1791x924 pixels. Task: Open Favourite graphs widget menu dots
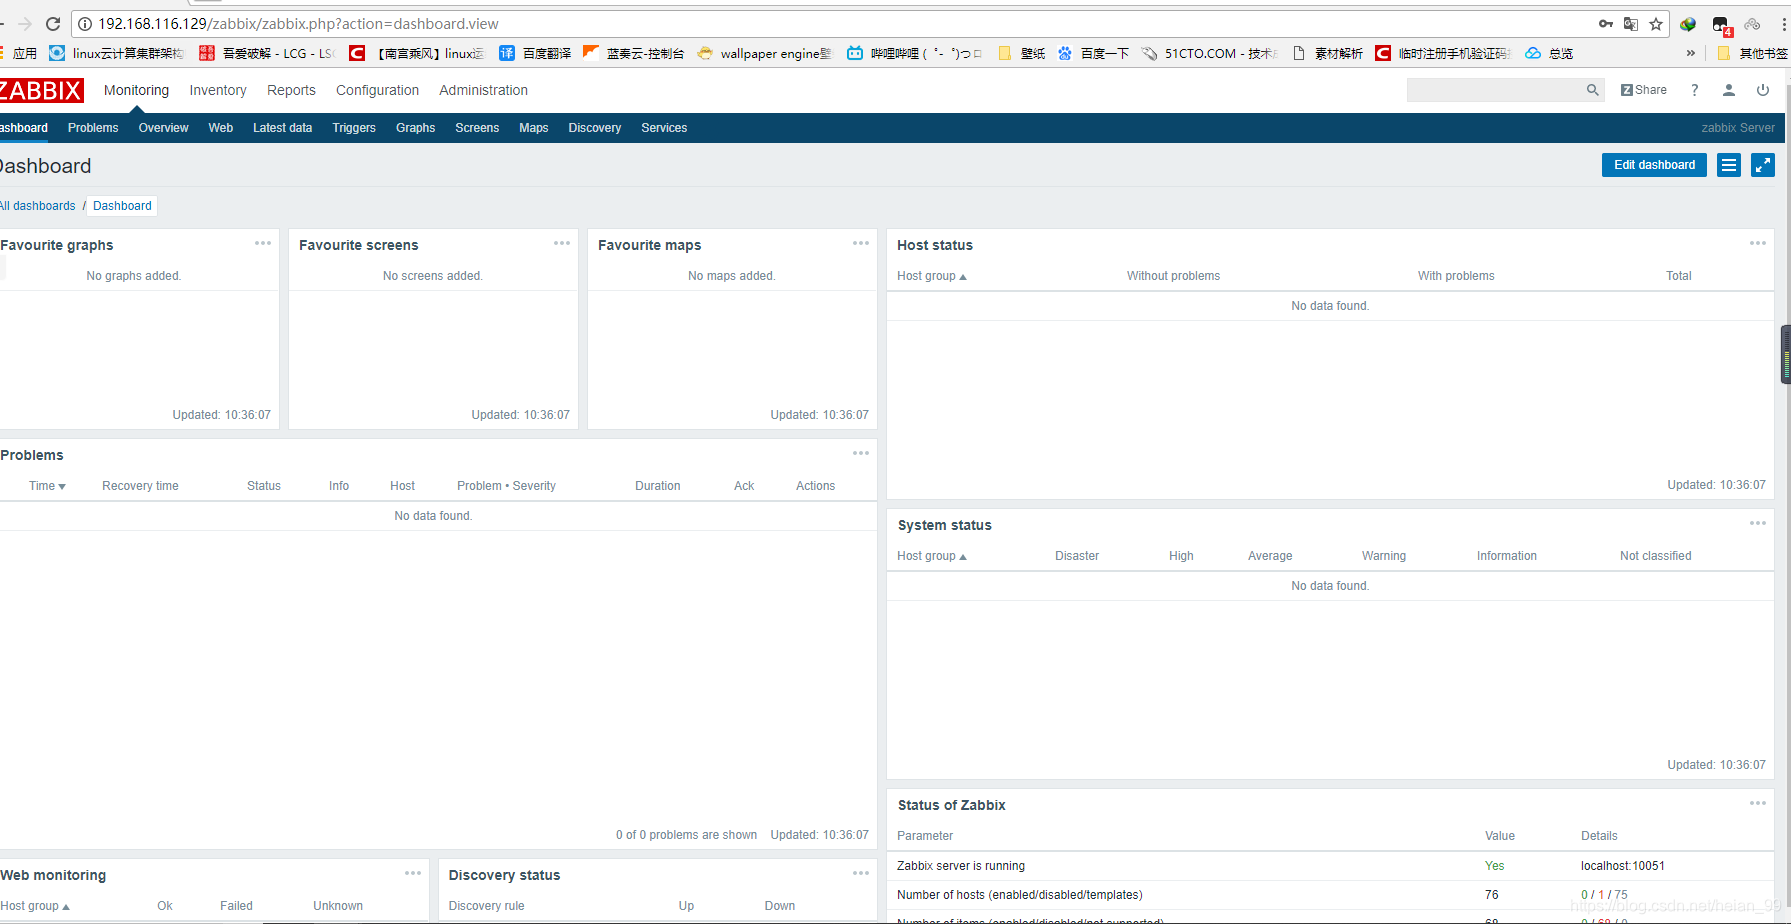(x=263, y=243)
